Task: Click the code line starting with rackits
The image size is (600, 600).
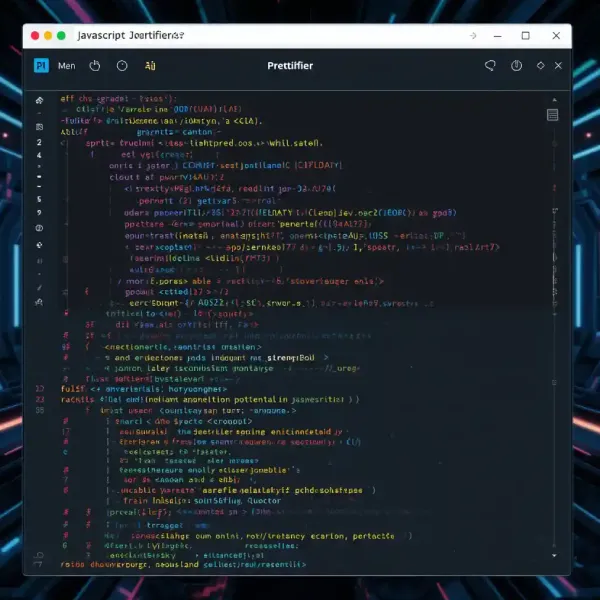Action: click(x=210, y=399)
